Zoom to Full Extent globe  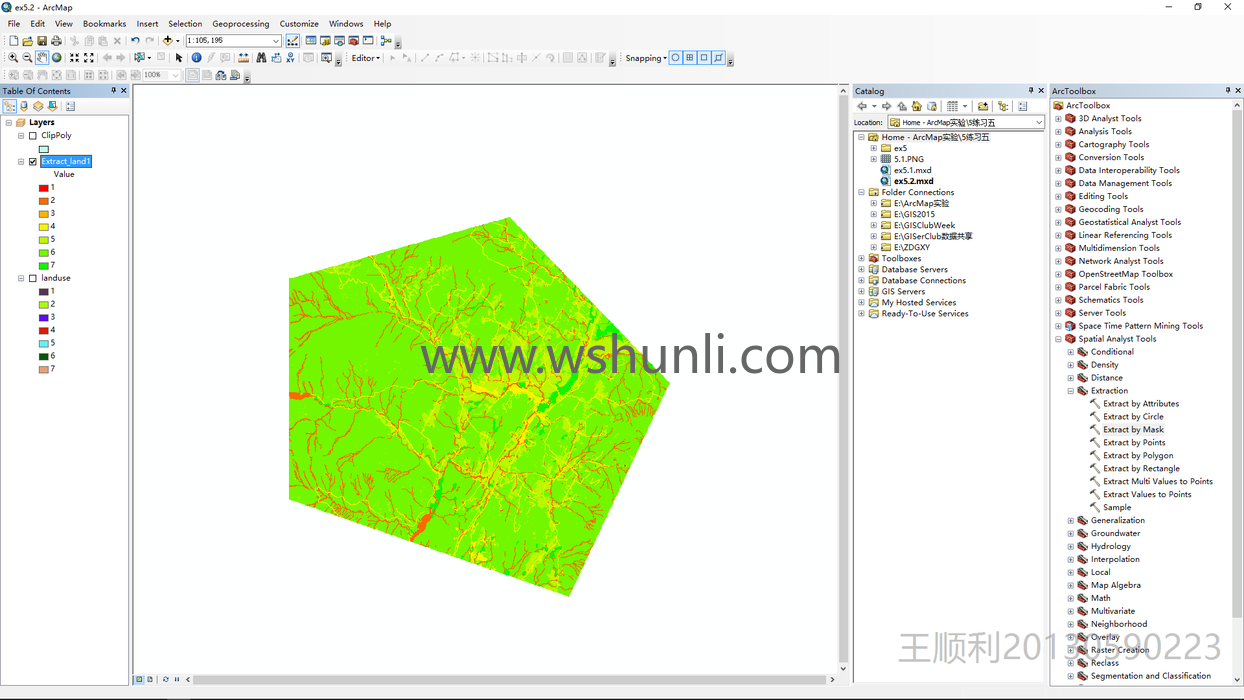56,58
